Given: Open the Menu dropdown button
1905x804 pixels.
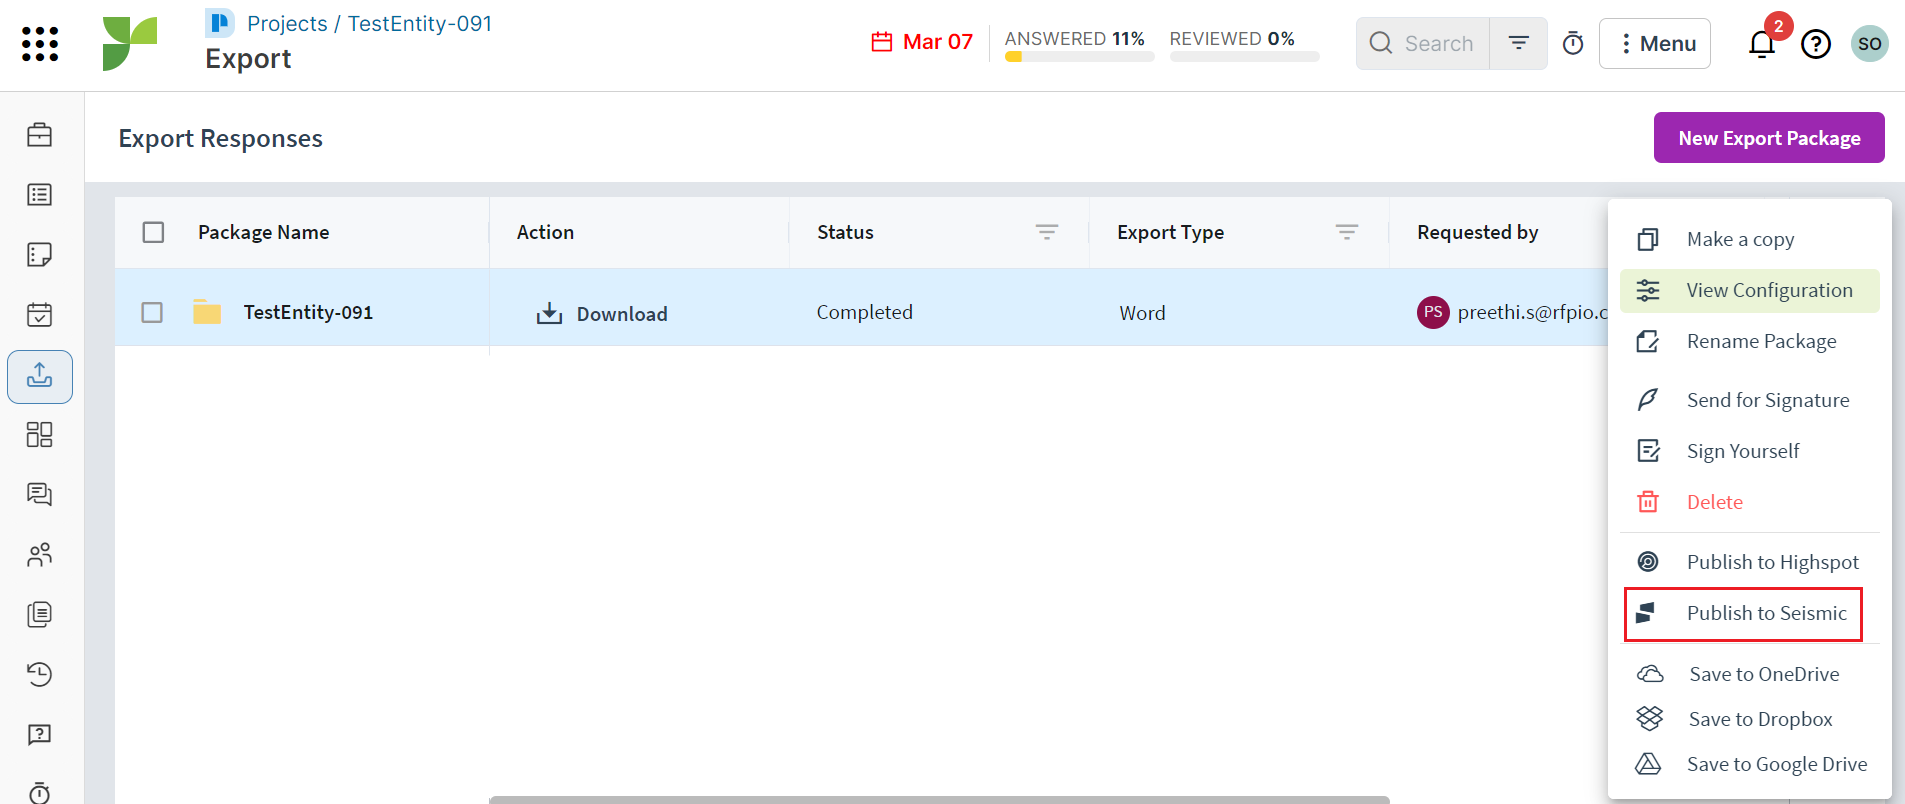Looking at the screenshot, I should pos(1655,44).
